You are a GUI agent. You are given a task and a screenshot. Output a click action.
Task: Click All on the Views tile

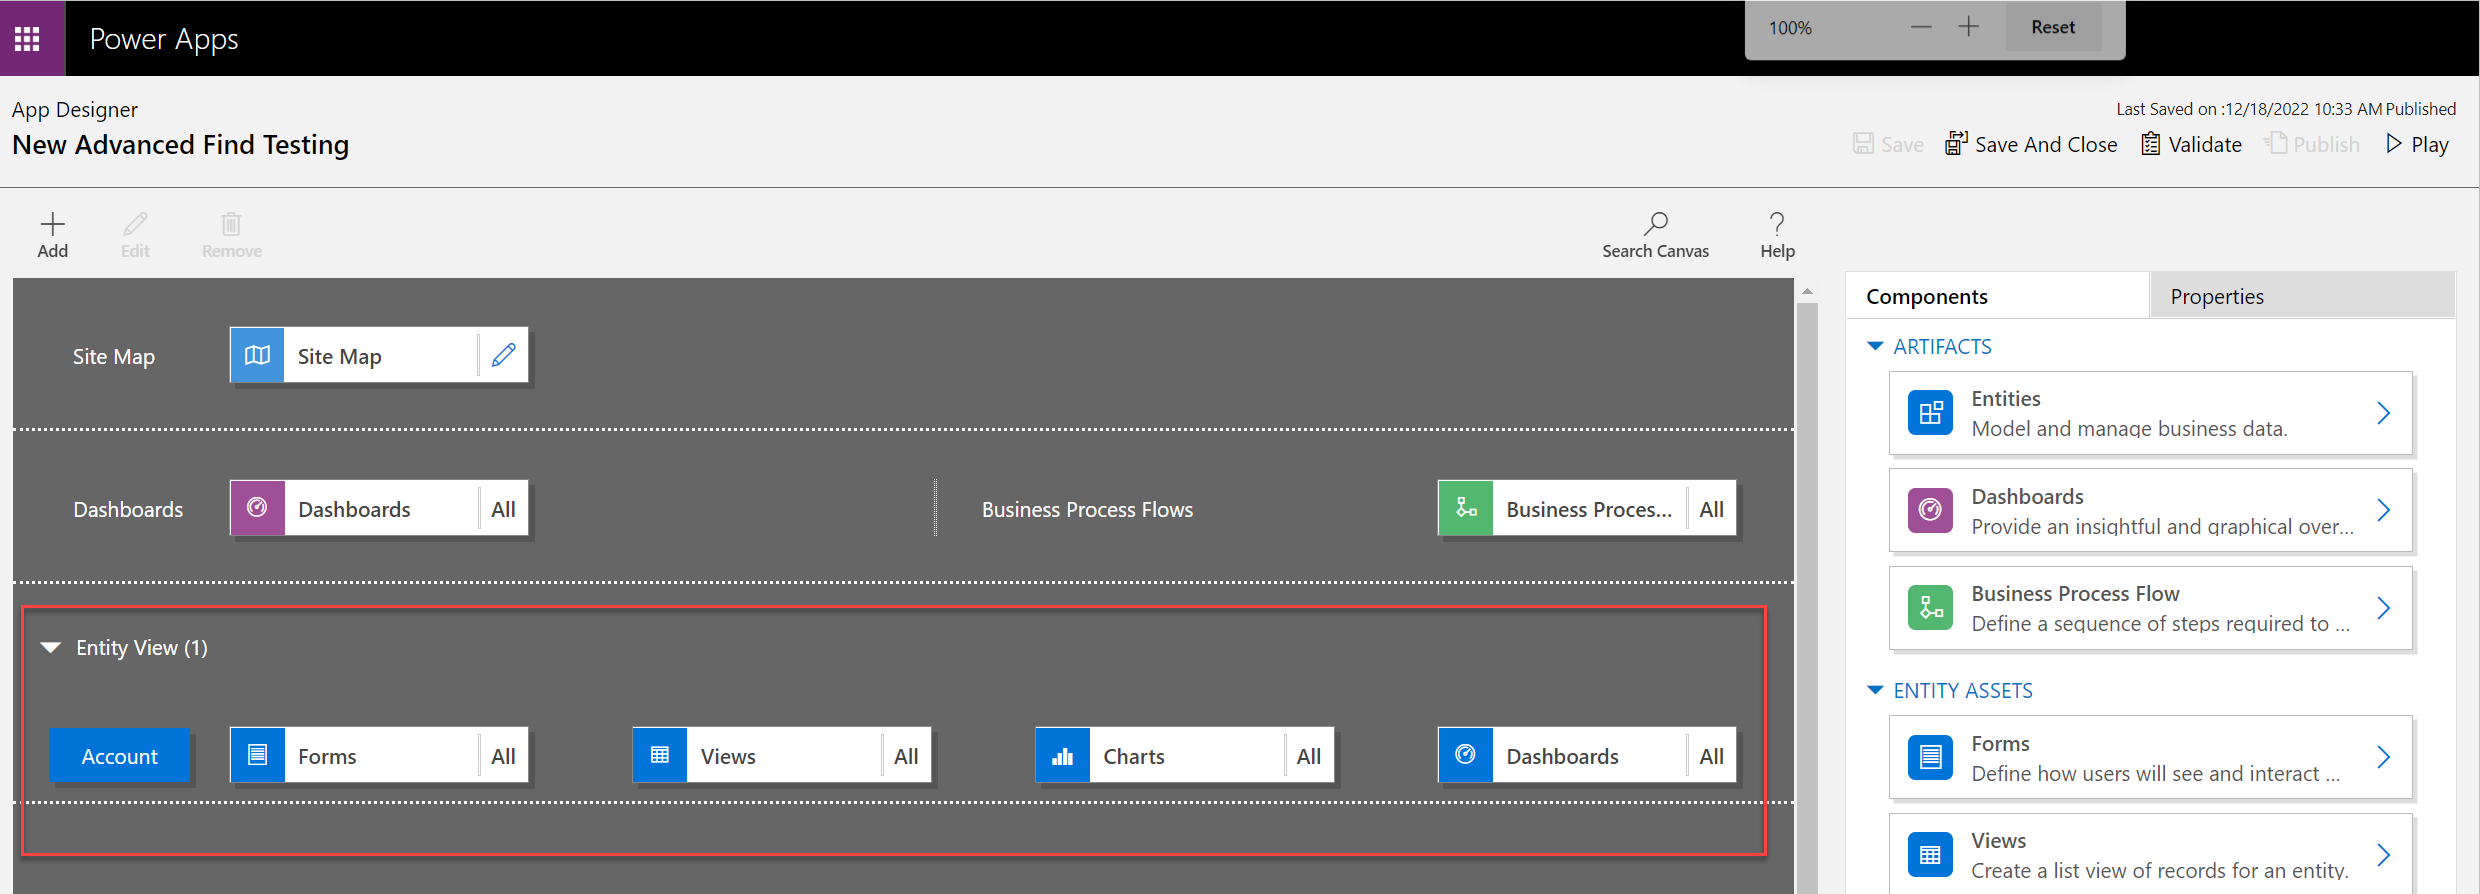[906, 756]
